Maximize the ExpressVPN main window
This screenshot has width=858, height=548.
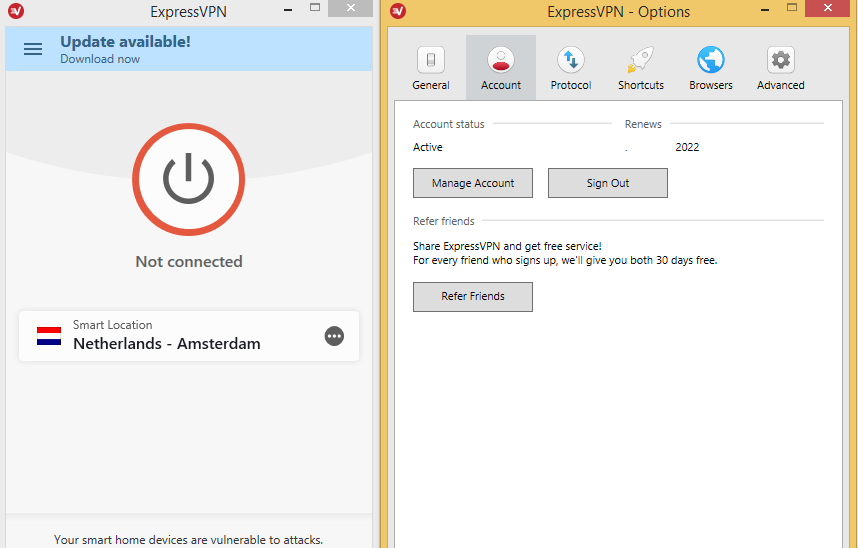tap(315, 8)
